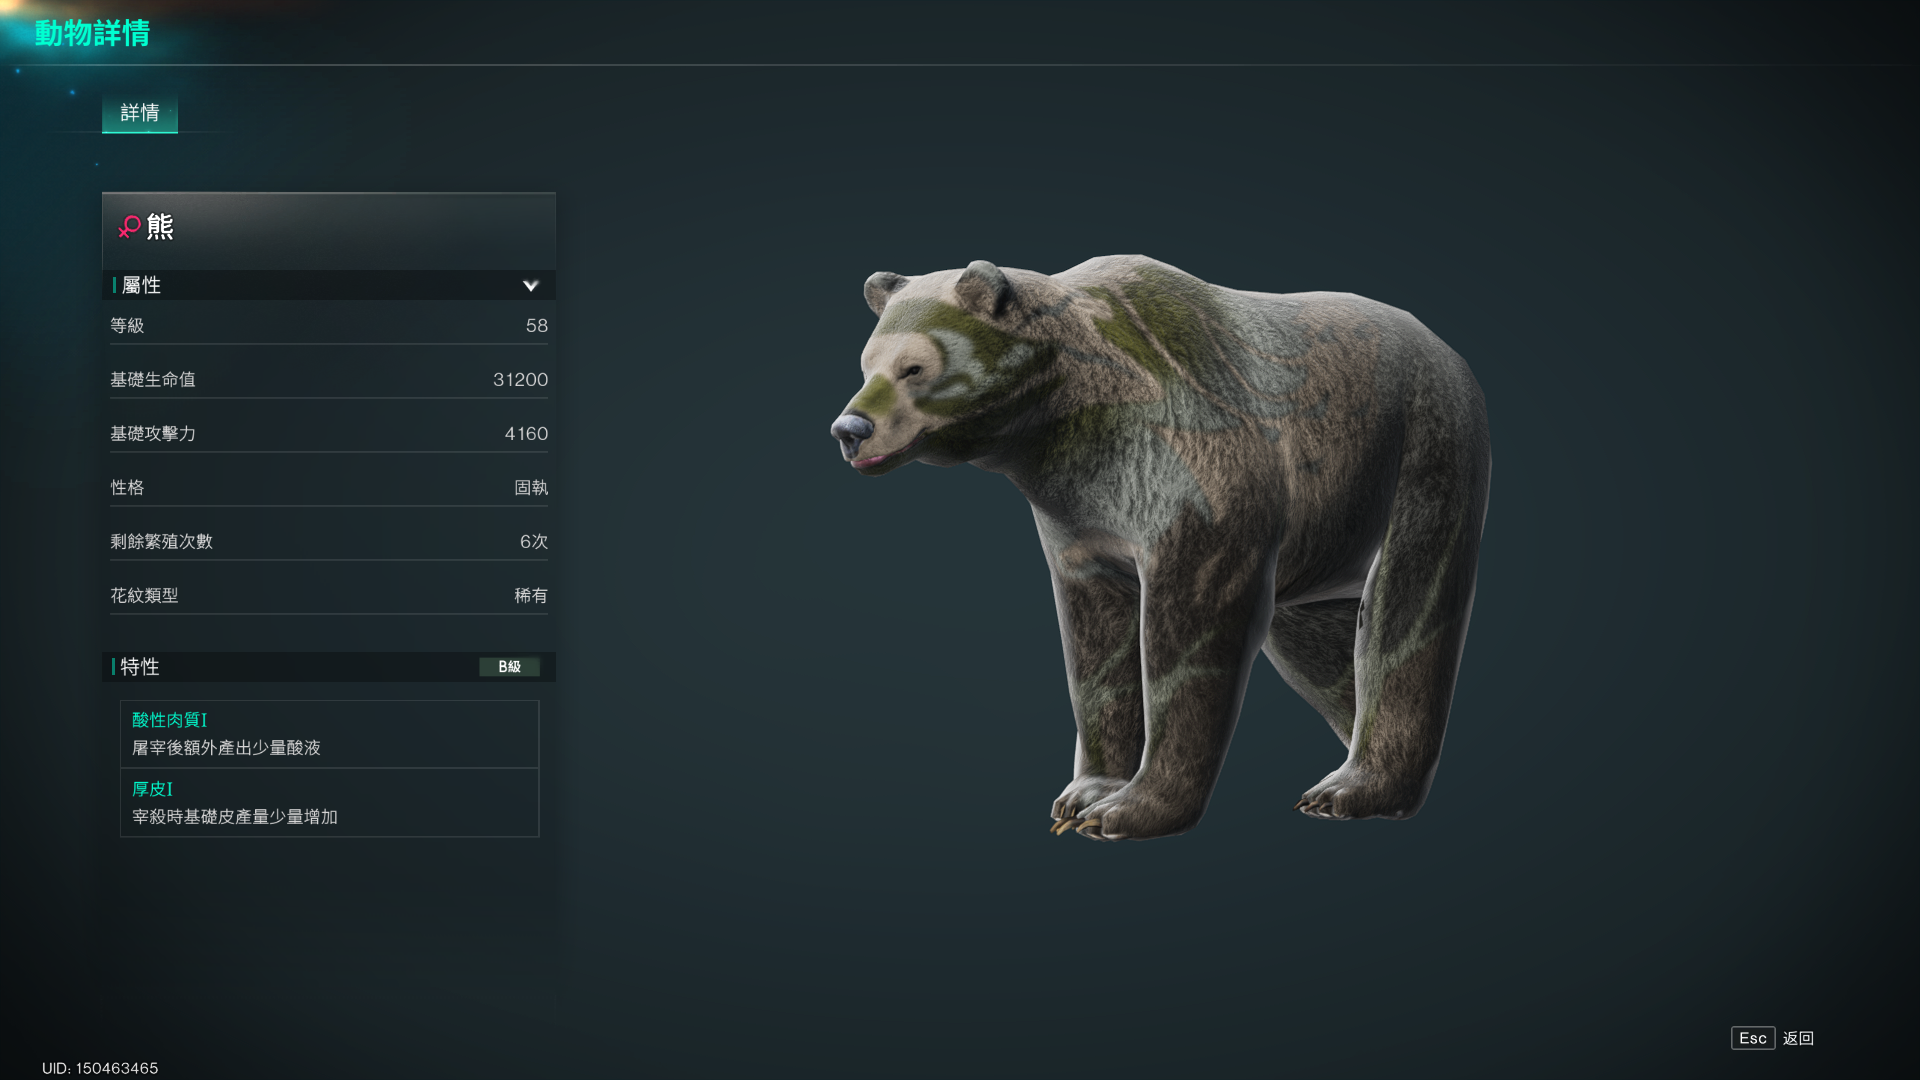Click the Esc key button
The image size is (1920, 1080).
click(x=1753, y=1038)
